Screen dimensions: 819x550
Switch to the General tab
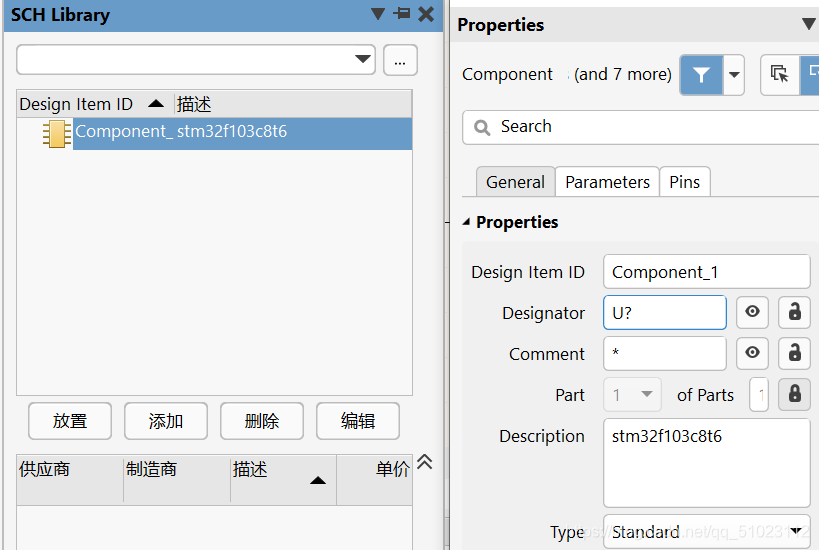pos(515,182)
